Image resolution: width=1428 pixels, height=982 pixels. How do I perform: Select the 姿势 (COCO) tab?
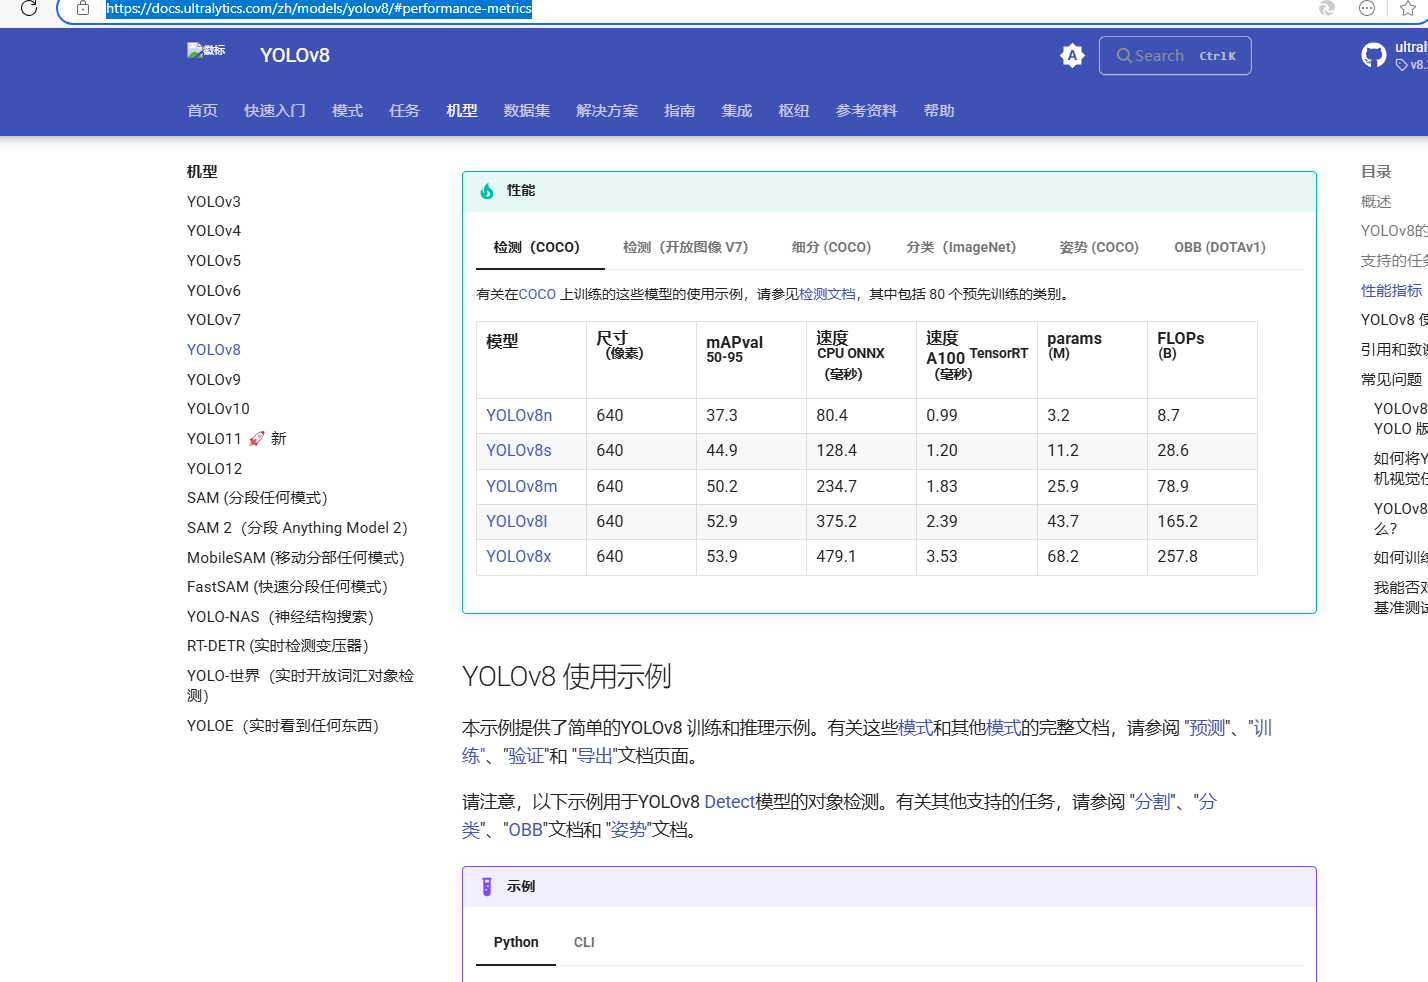[x=1099, y=247]
